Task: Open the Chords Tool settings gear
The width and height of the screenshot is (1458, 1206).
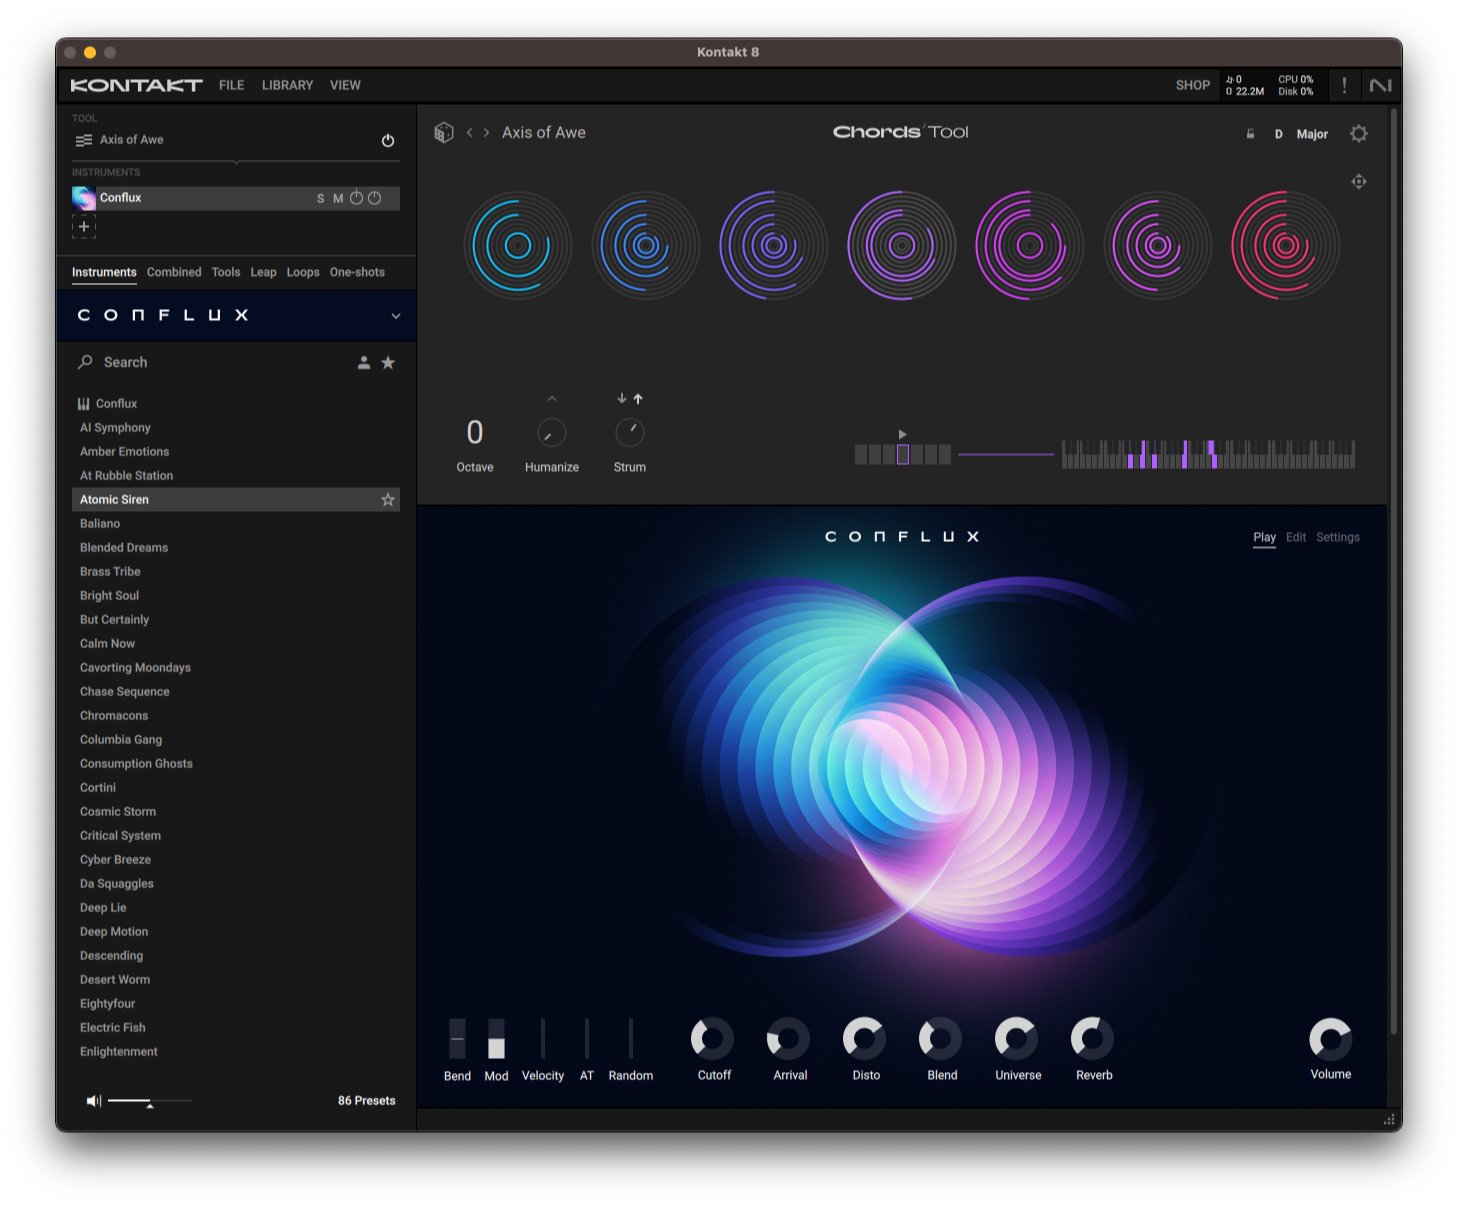Action: (1359, 133)
